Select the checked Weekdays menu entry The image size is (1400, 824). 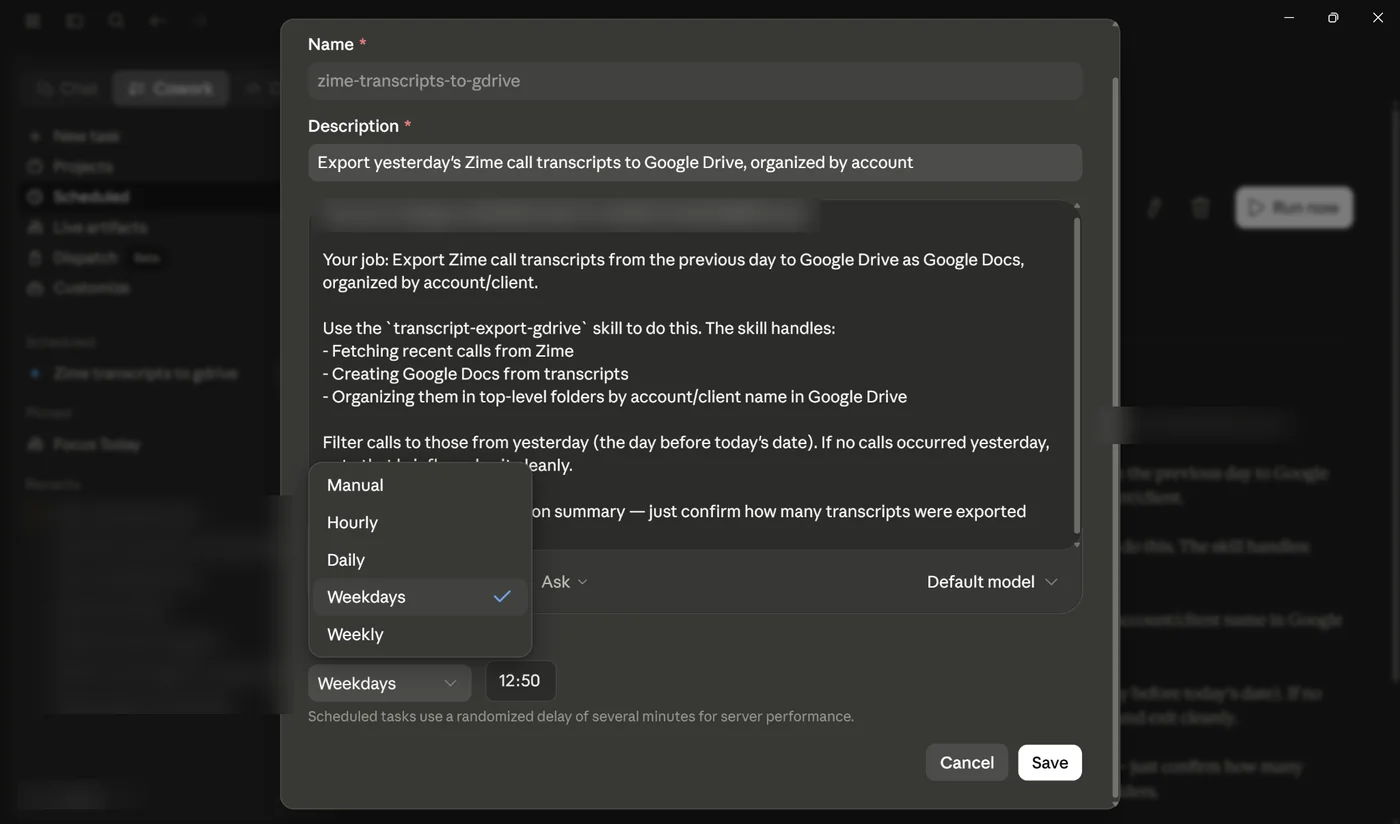[420, 597]
